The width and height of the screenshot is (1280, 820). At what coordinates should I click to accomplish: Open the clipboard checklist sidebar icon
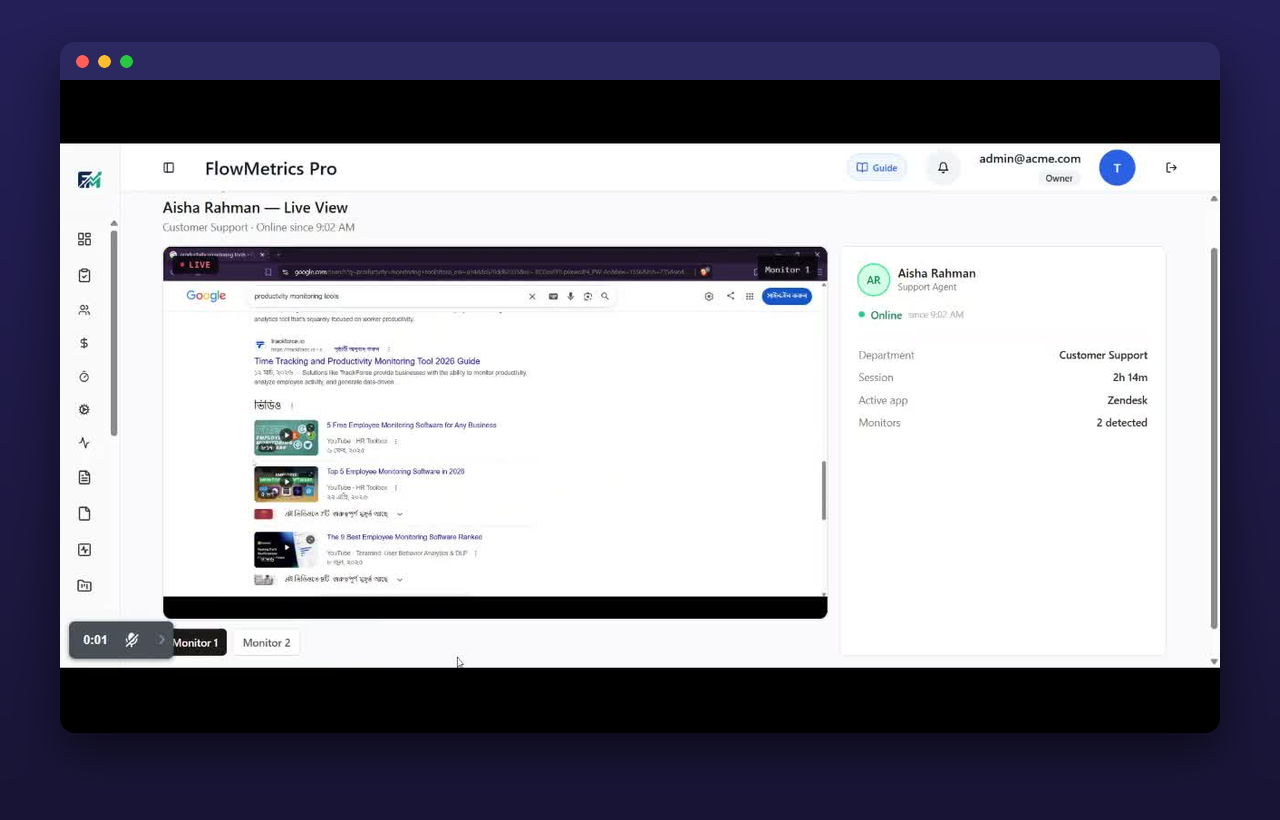[x=84, y=275]
